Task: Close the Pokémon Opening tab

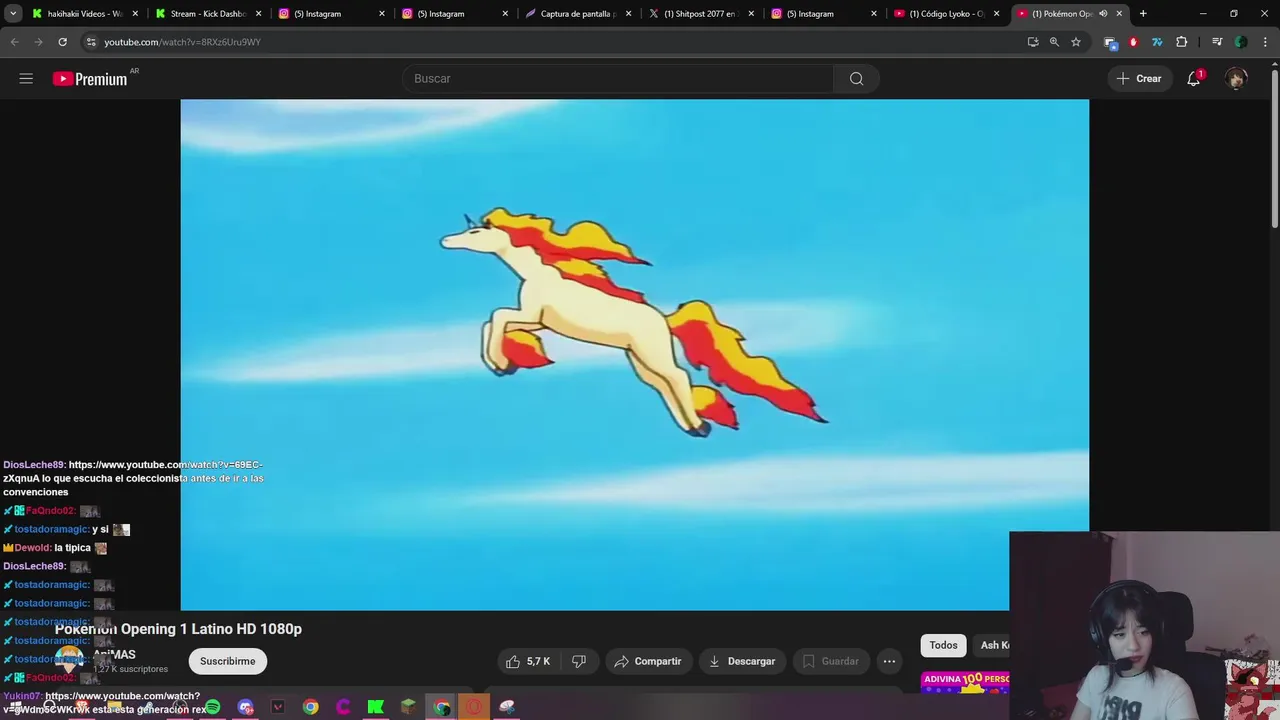Action: (1119, 14)
